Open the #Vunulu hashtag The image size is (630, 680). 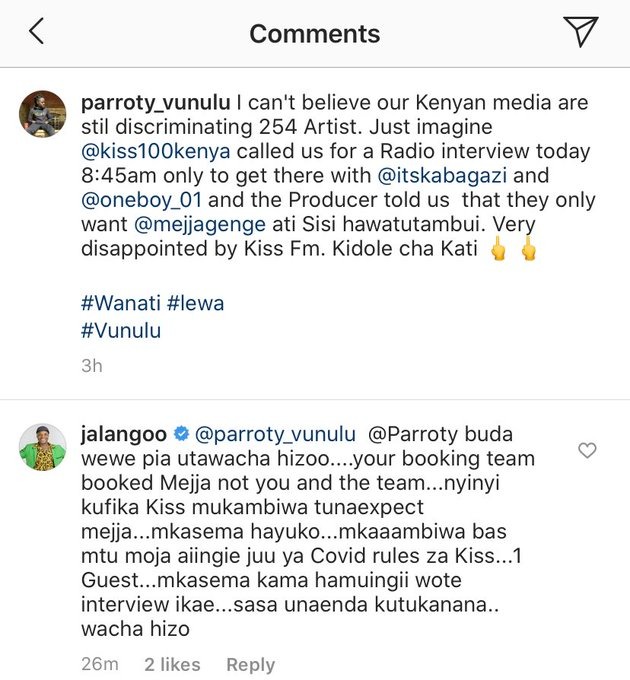coord(121,330)
